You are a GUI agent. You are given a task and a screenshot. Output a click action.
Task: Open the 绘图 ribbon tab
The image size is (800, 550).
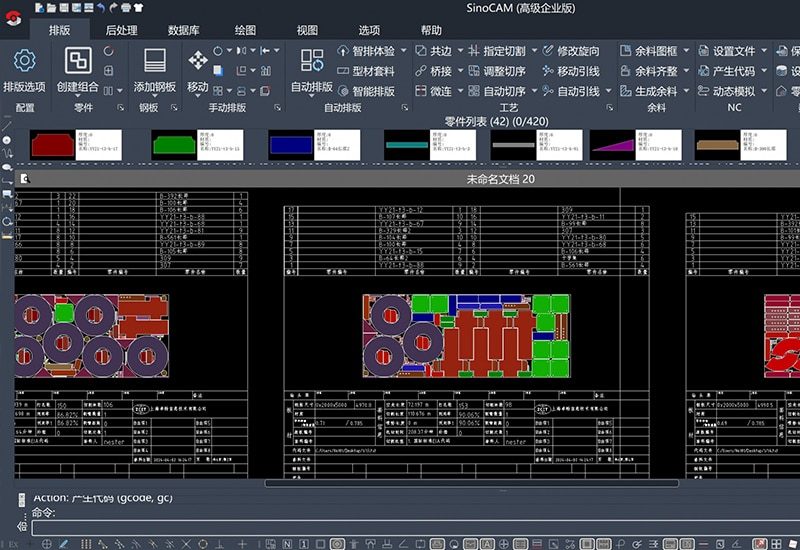pos(245,30)
